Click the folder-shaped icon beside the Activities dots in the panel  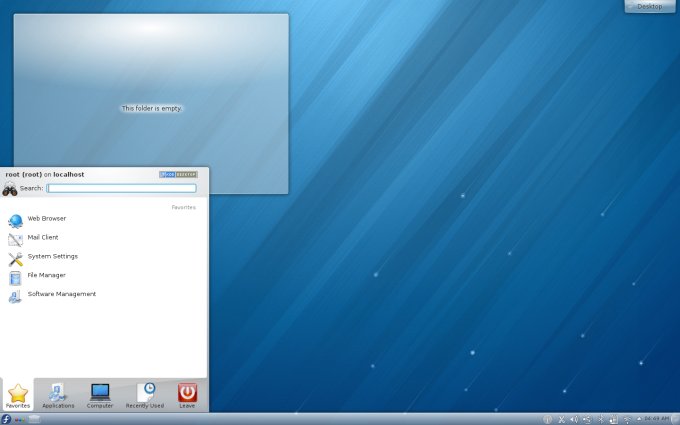(34, 419)
